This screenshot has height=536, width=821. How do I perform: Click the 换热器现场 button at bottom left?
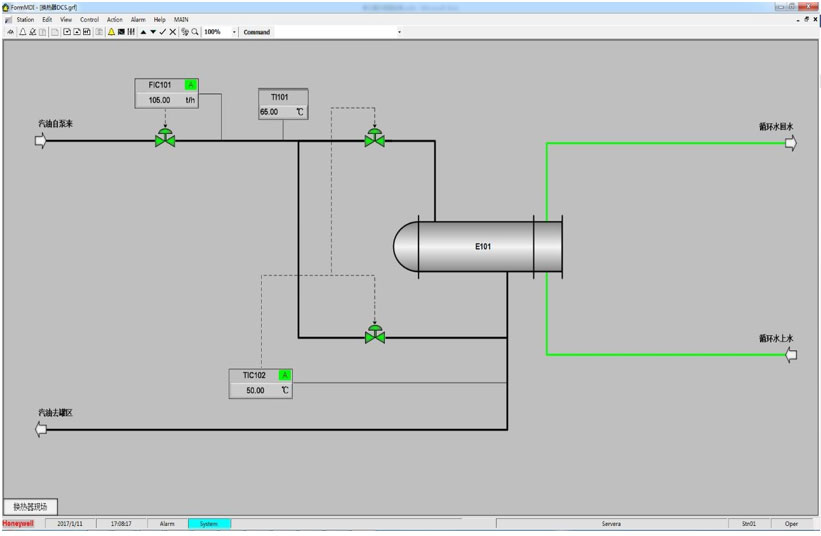point(30,507)
